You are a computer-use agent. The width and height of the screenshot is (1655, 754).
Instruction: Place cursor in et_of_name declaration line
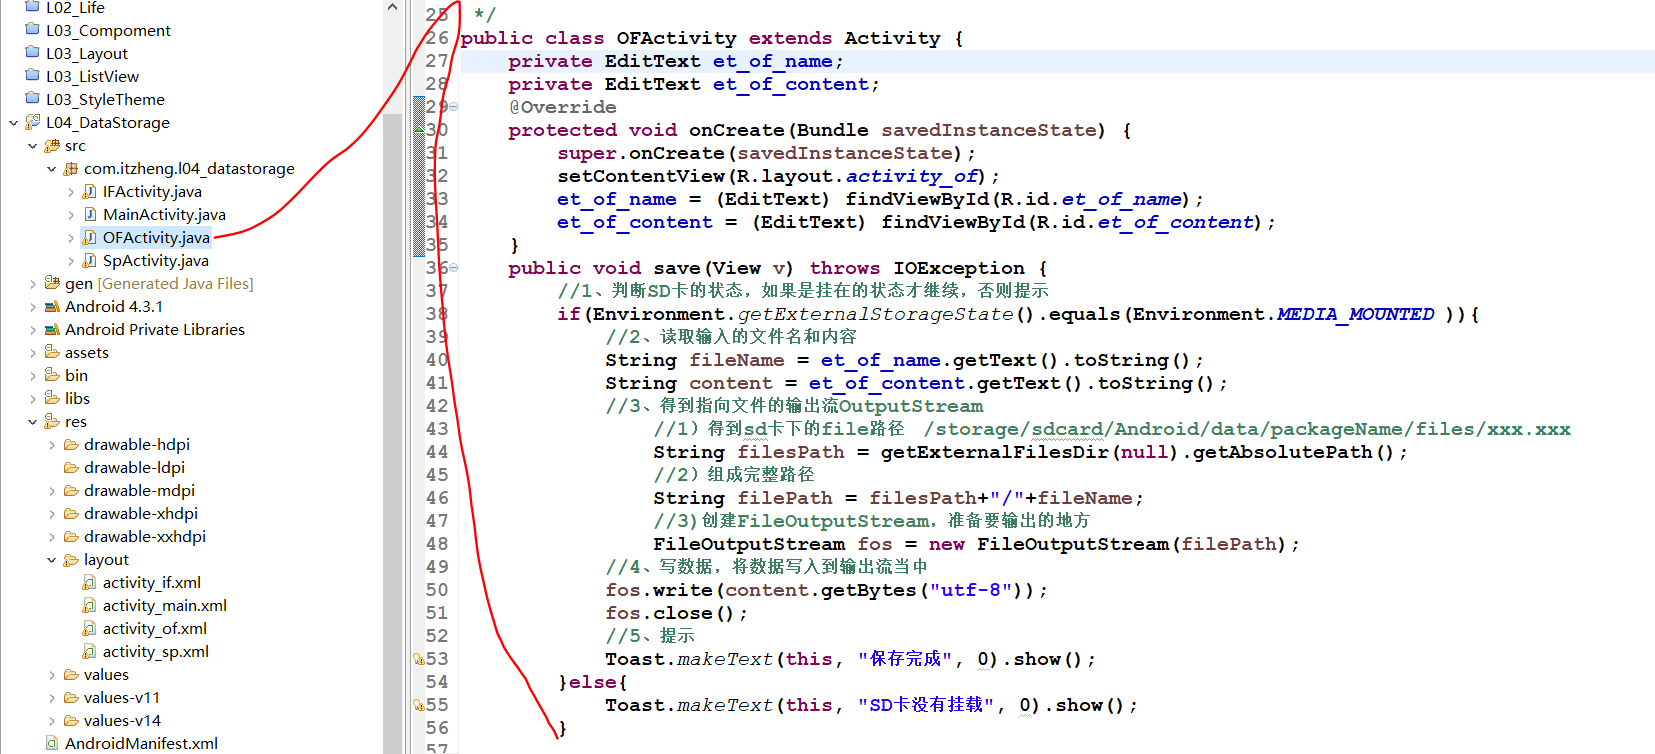(1058, 61)
